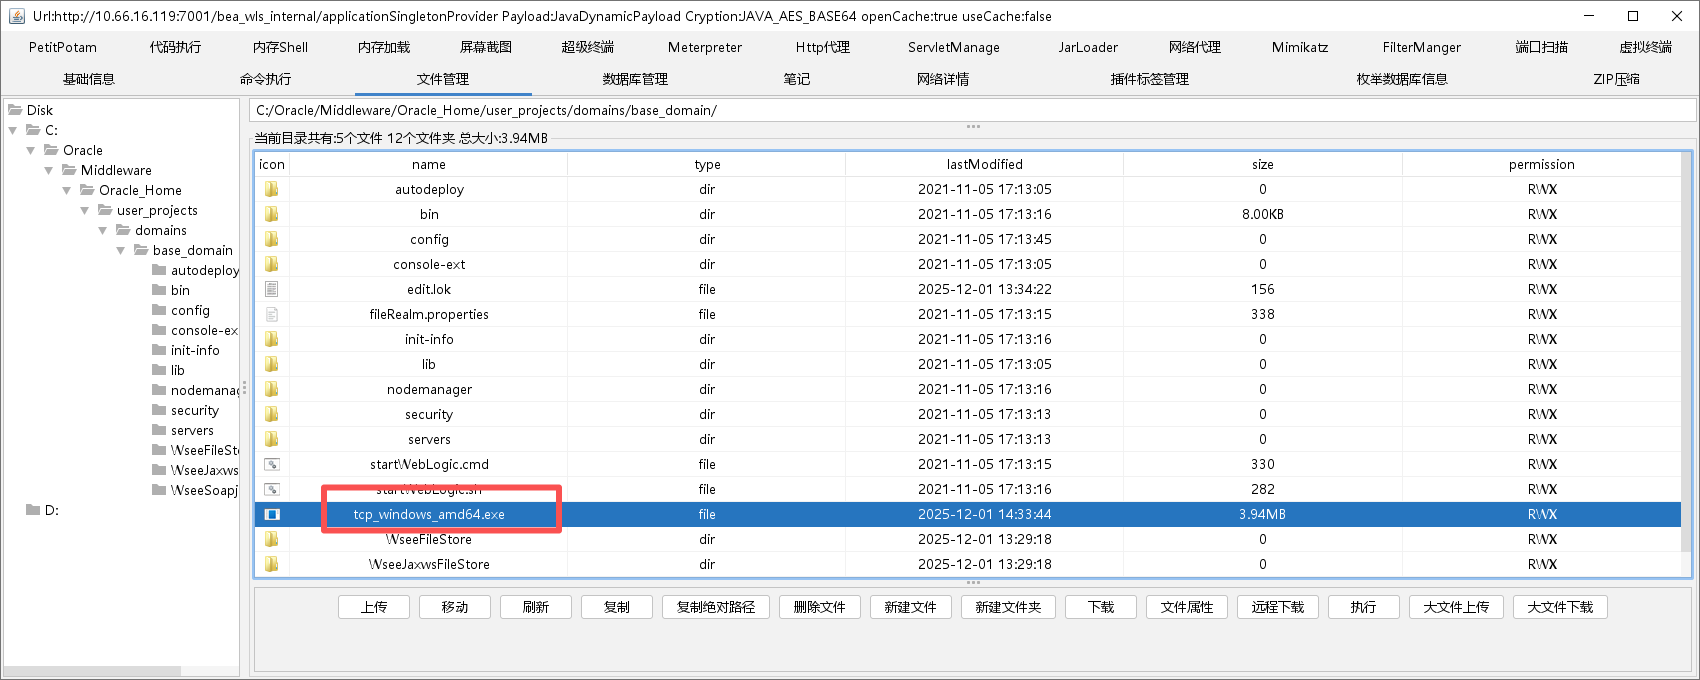Click the 2025-12-01 13:34:22 date cell

point(985,289)
